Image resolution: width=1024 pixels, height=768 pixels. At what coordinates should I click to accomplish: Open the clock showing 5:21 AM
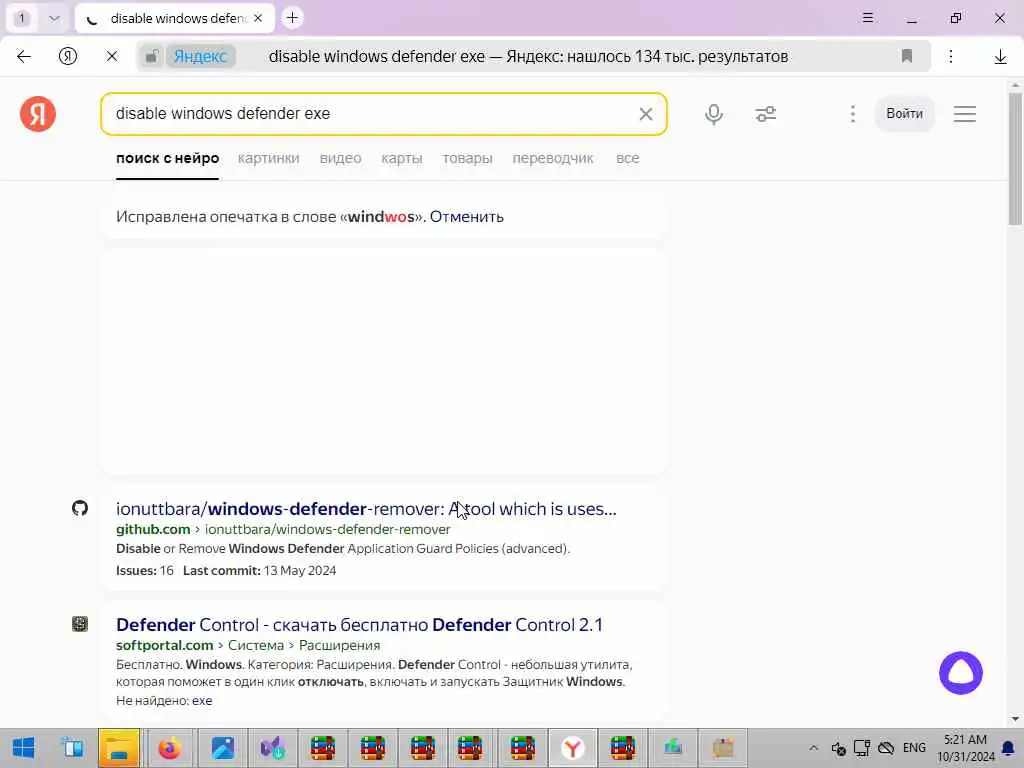966,748
